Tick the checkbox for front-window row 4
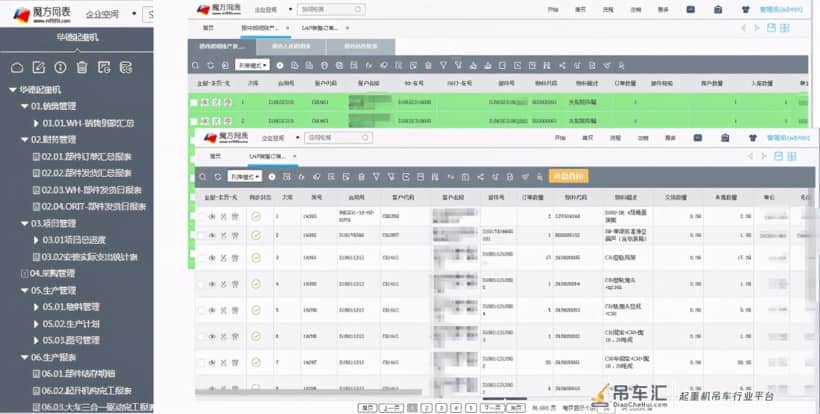Viewport: 820px width, 414px height. [x=201, y=284]
